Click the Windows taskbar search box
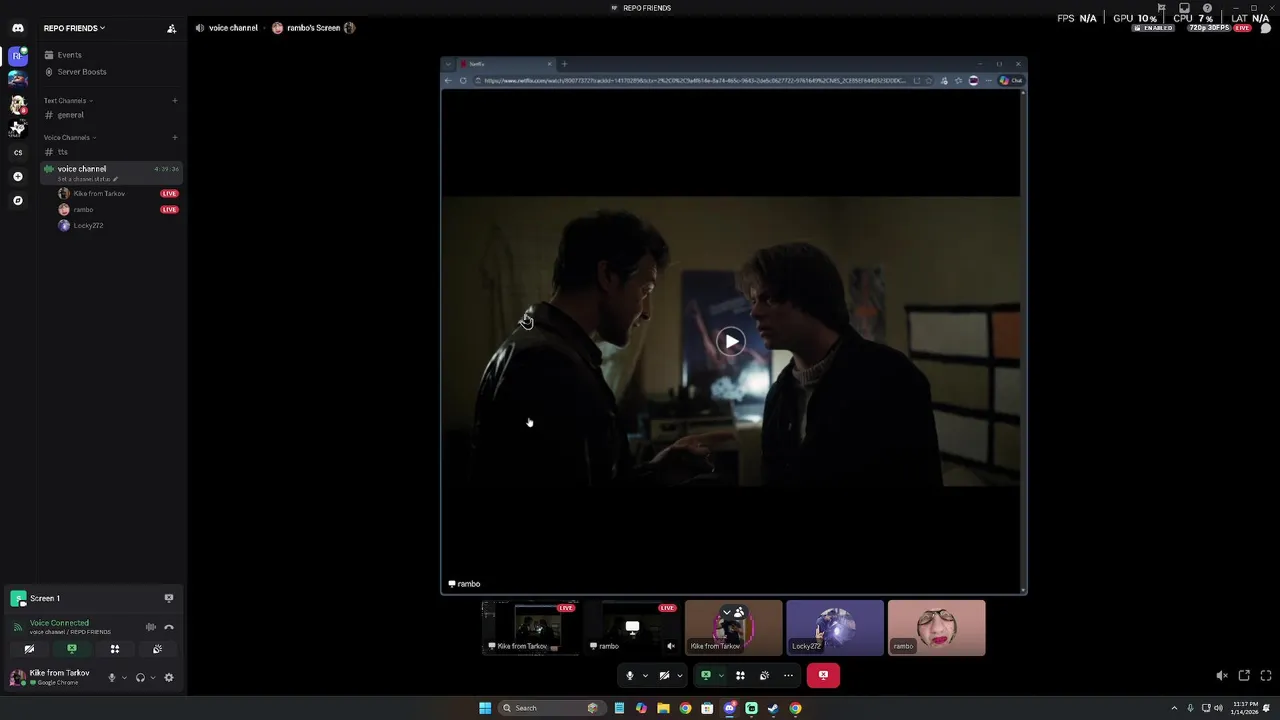The width and height of the screenshot is (1280, 720). coord(550,708)
